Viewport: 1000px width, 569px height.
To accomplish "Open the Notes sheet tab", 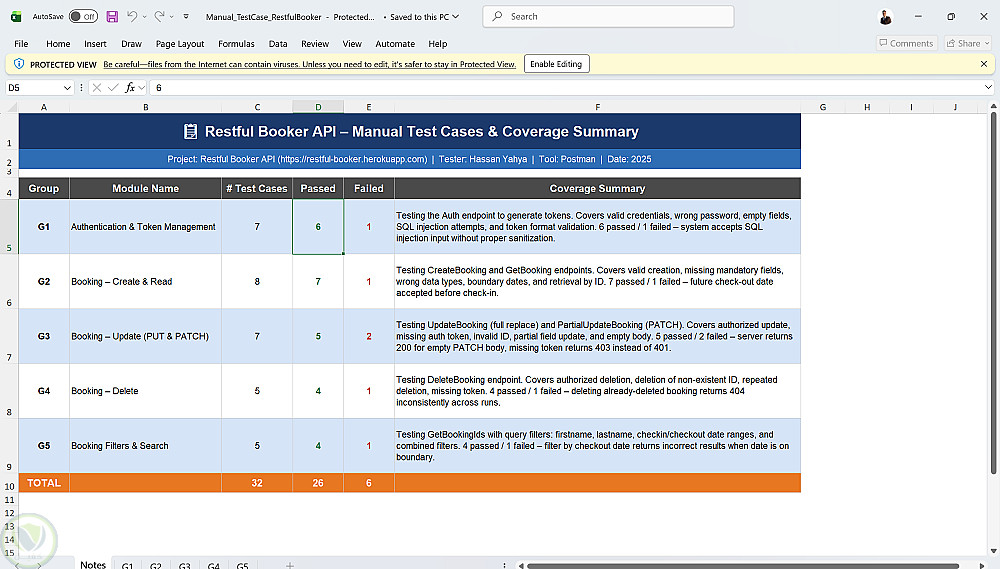I will (93, 565).
